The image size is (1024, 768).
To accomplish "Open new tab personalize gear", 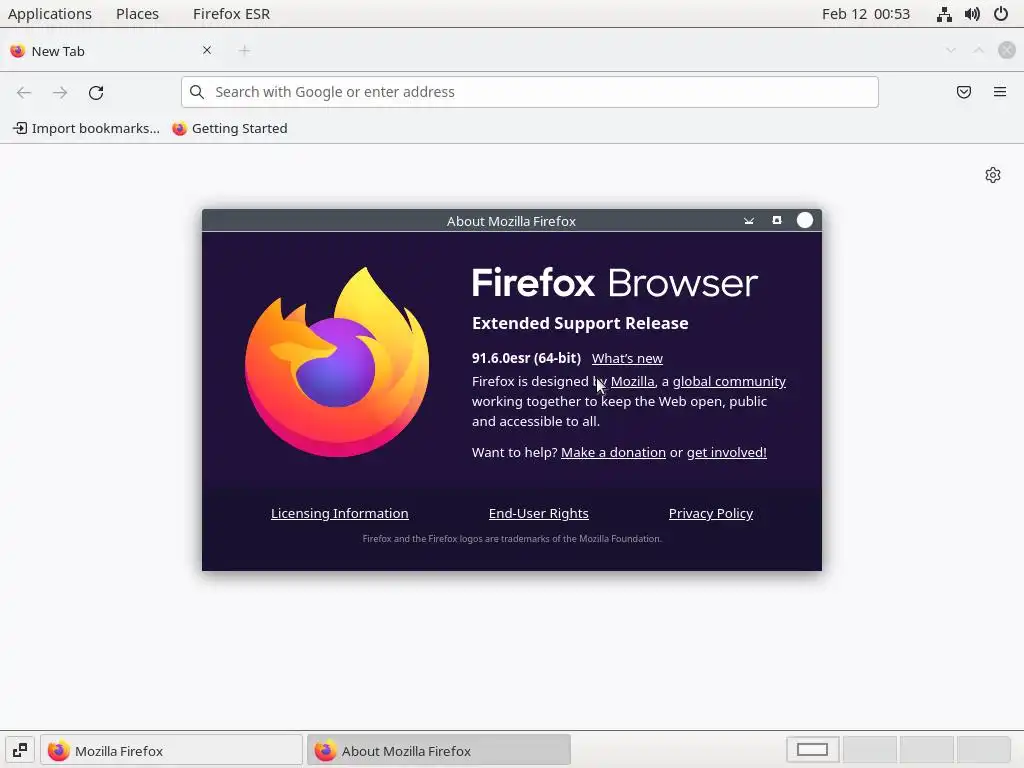I will [993, 175].
